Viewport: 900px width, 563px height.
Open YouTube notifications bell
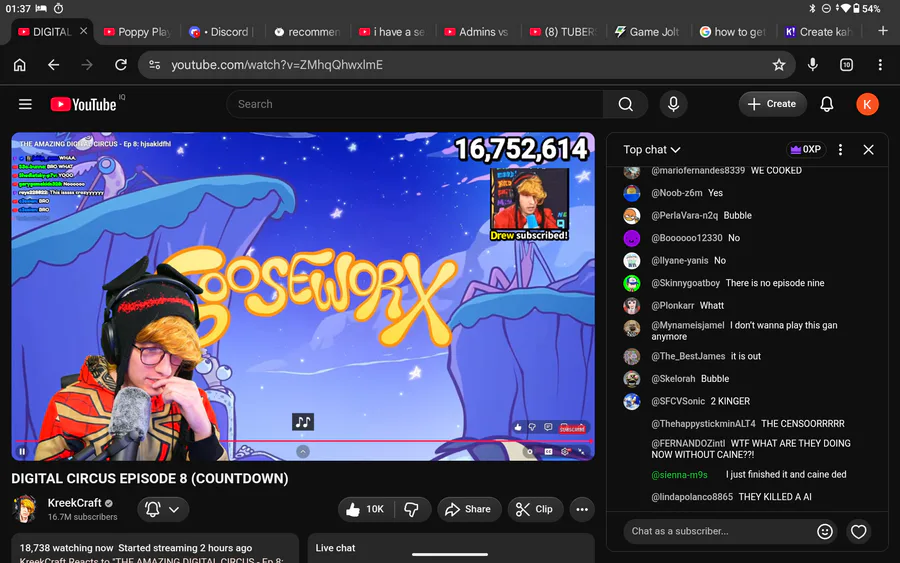827,104
